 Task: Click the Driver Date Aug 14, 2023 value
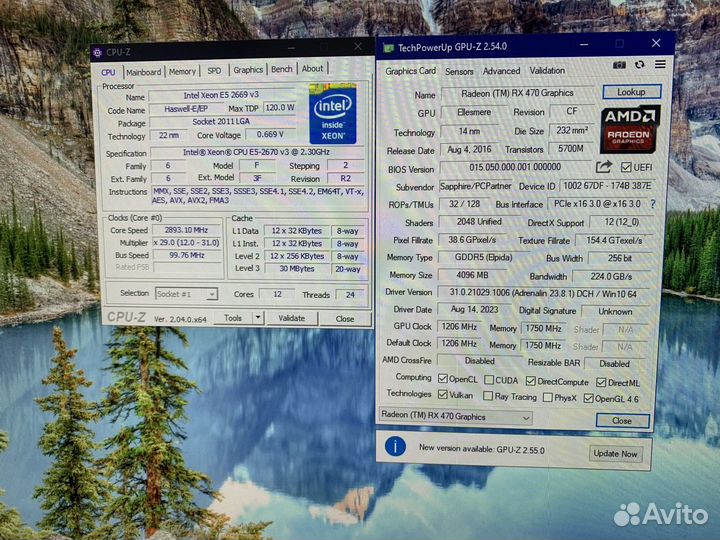coord(474,309)
